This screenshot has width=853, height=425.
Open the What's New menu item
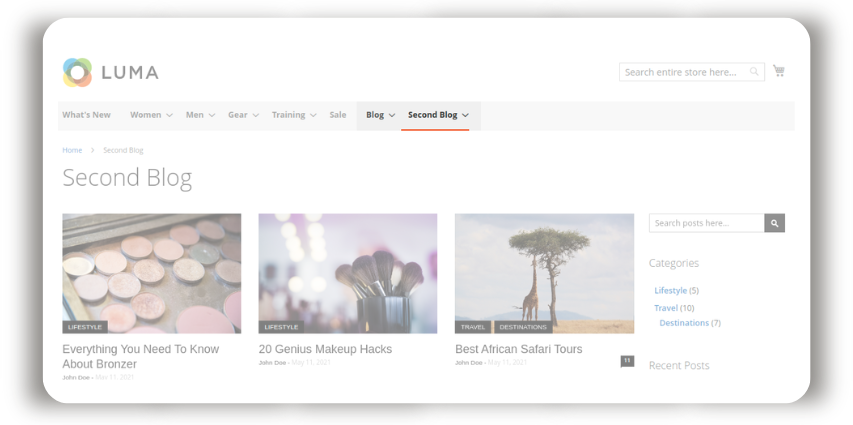[86, 115]
